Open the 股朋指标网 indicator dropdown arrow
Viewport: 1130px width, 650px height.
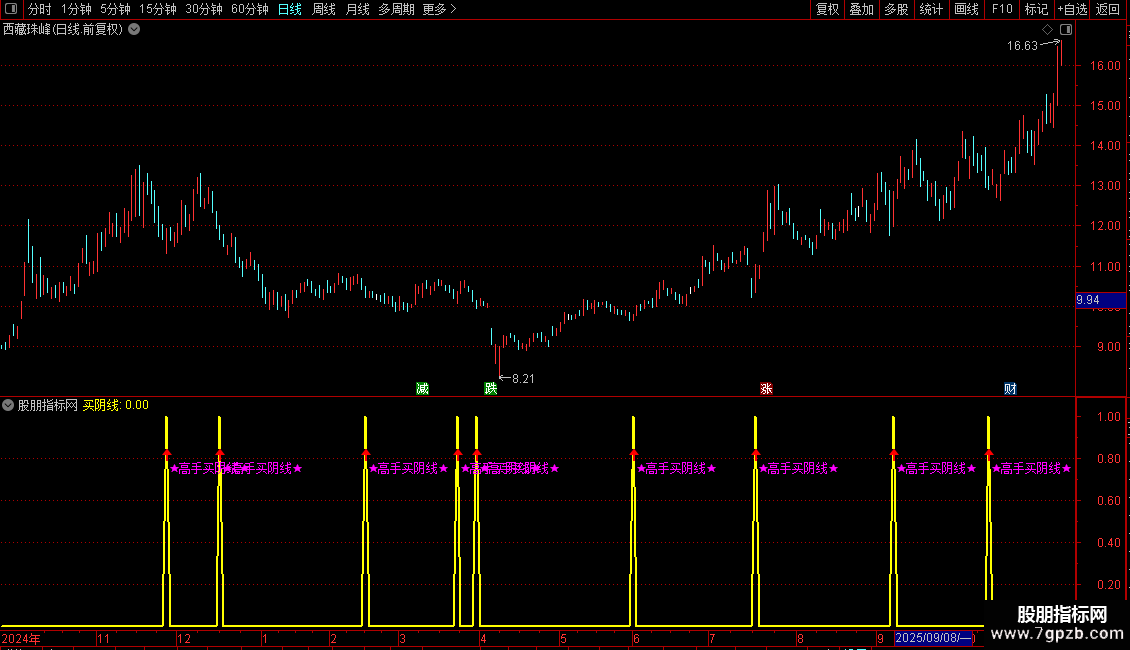(8, 405)
